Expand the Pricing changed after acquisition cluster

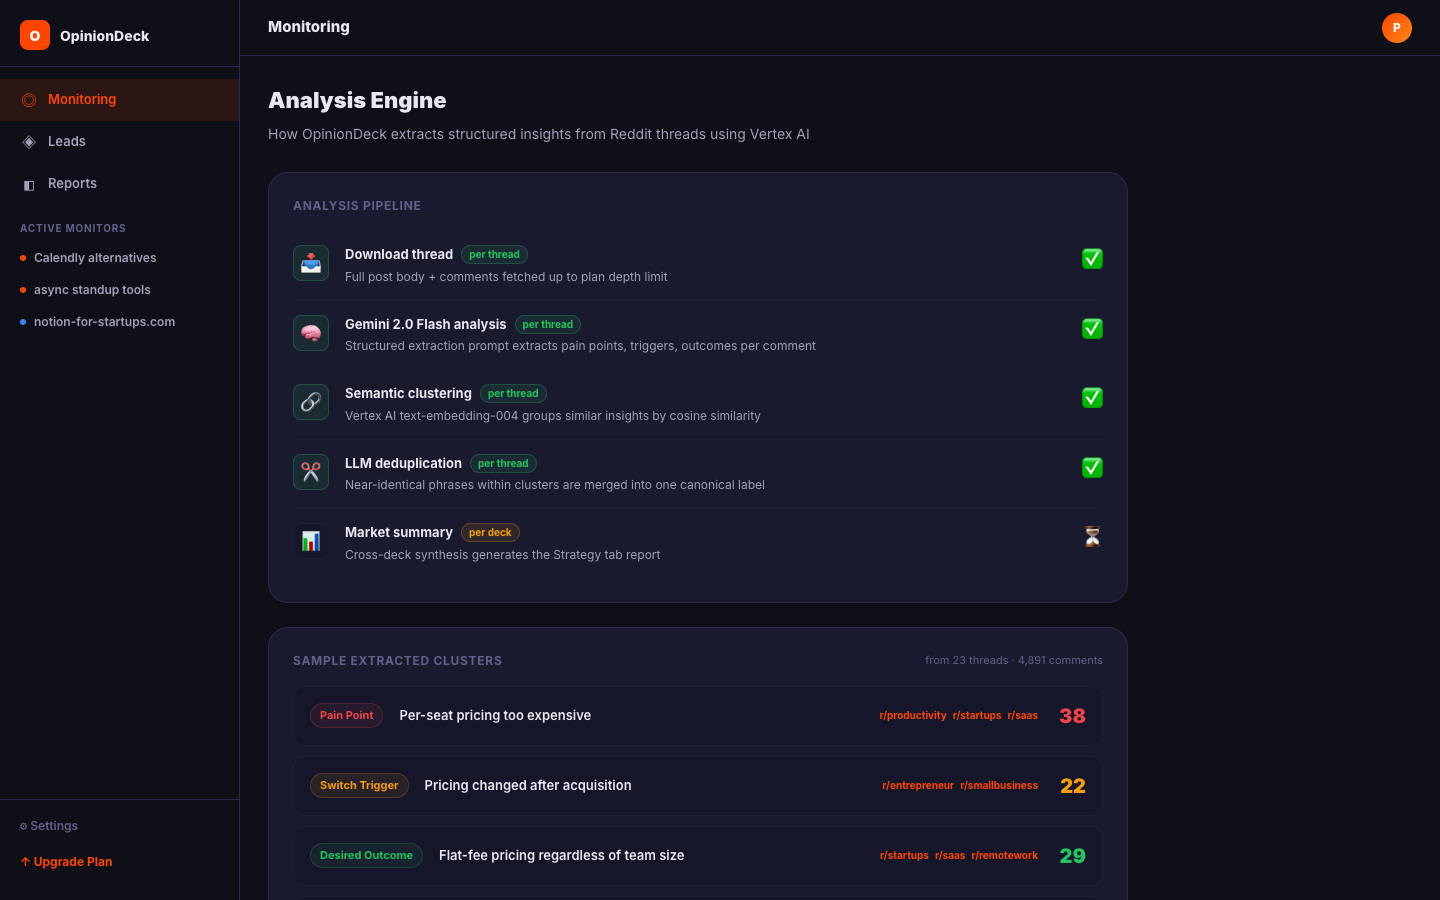point(697,785)
